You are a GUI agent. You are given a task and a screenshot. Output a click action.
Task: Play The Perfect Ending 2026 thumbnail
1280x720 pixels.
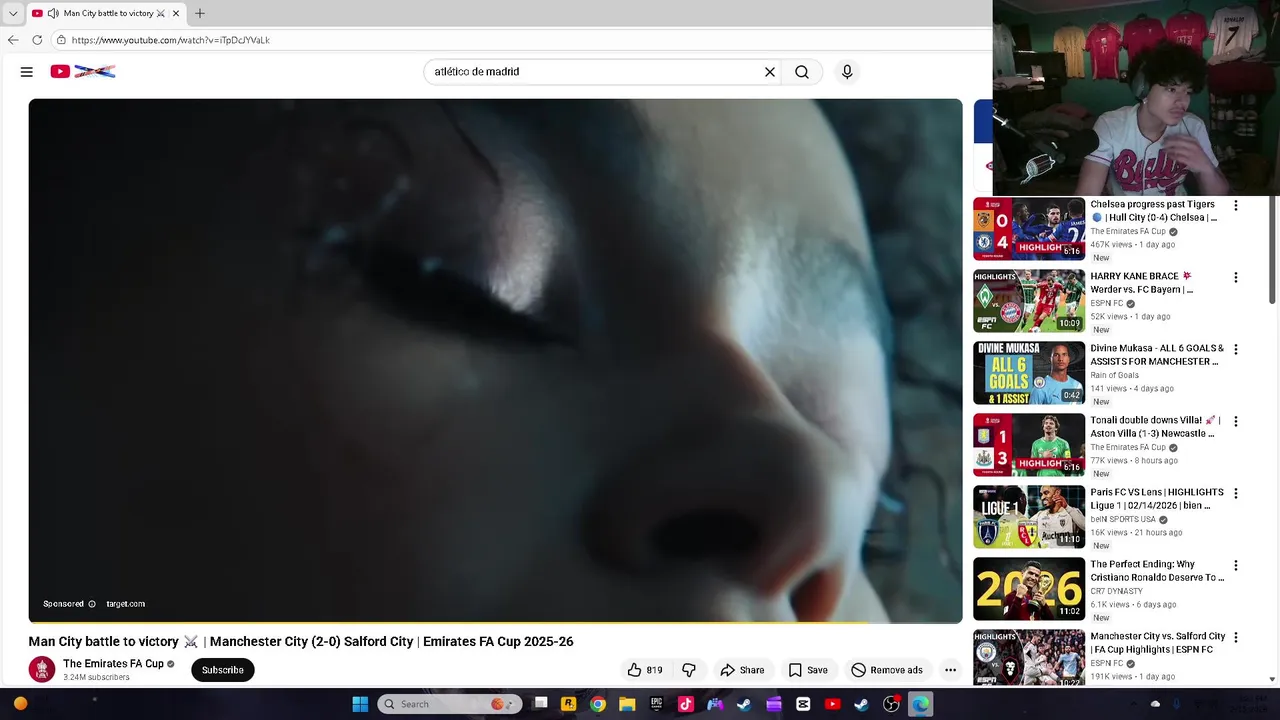pos(1029,589)
